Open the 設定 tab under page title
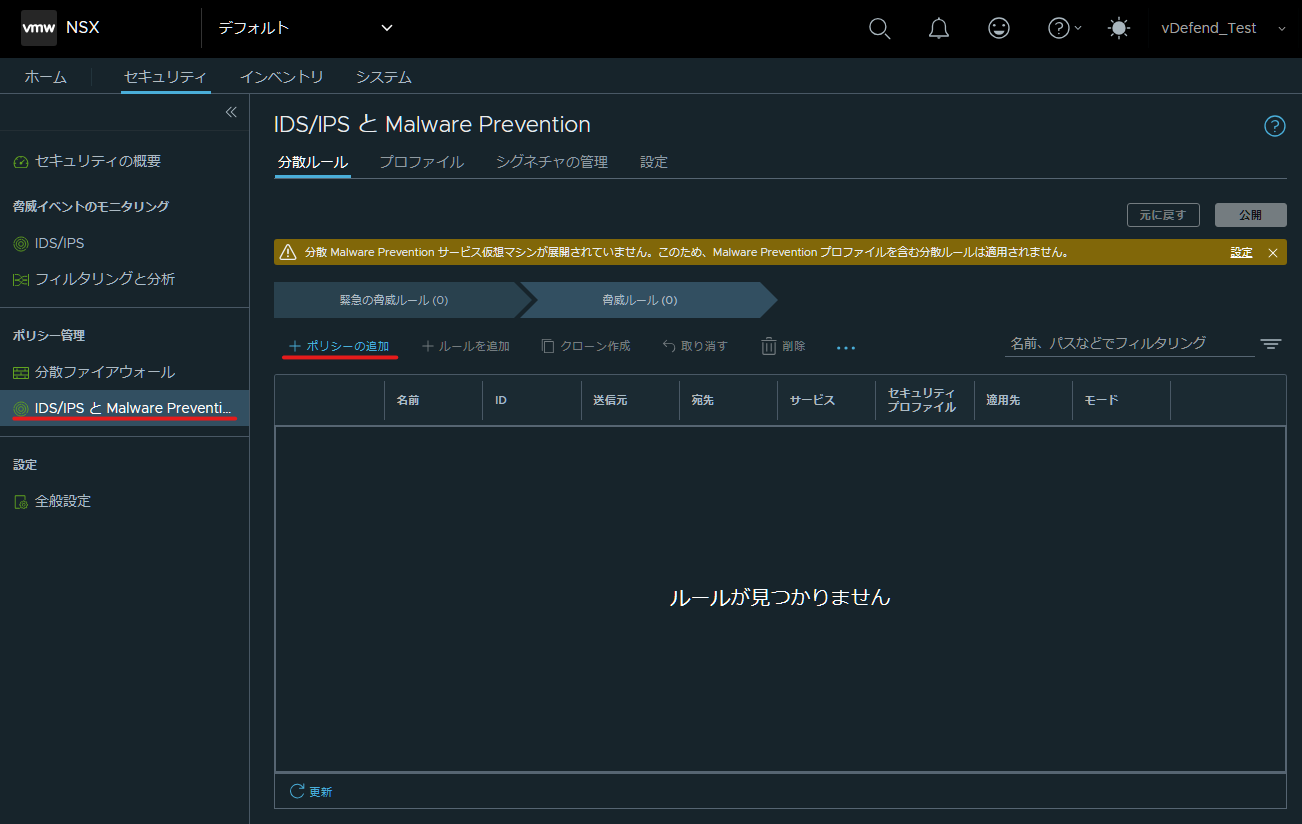This screenshot has height=824, width=1302. tap(654, 162)
